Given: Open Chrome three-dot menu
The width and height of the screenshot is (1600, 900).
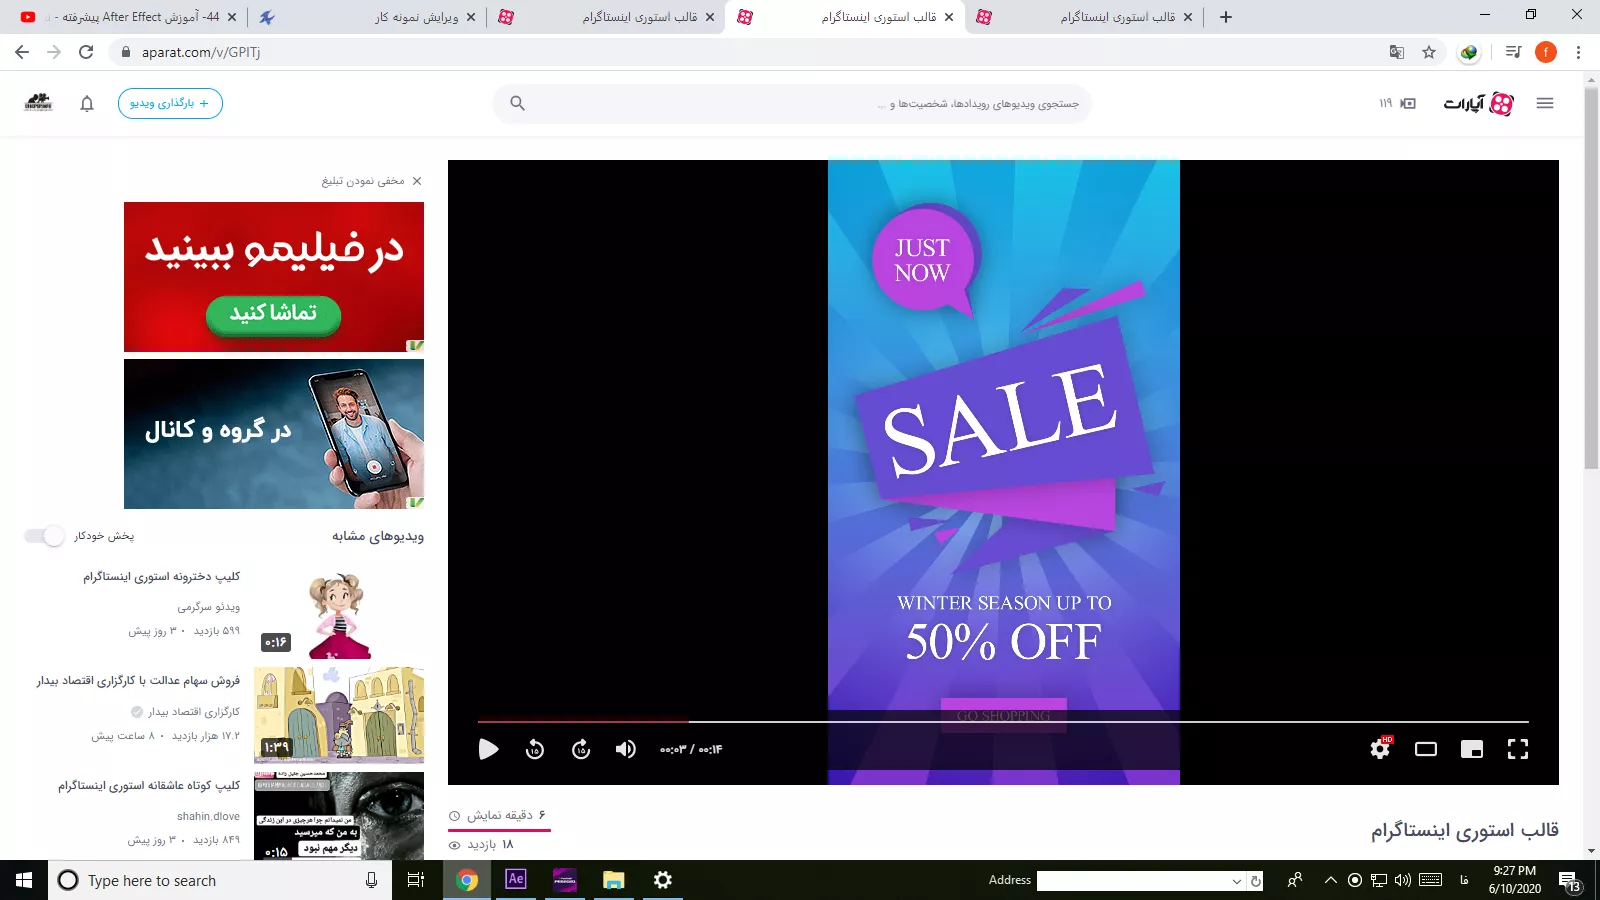Looking at the screenshot, I should [1579, 52].
